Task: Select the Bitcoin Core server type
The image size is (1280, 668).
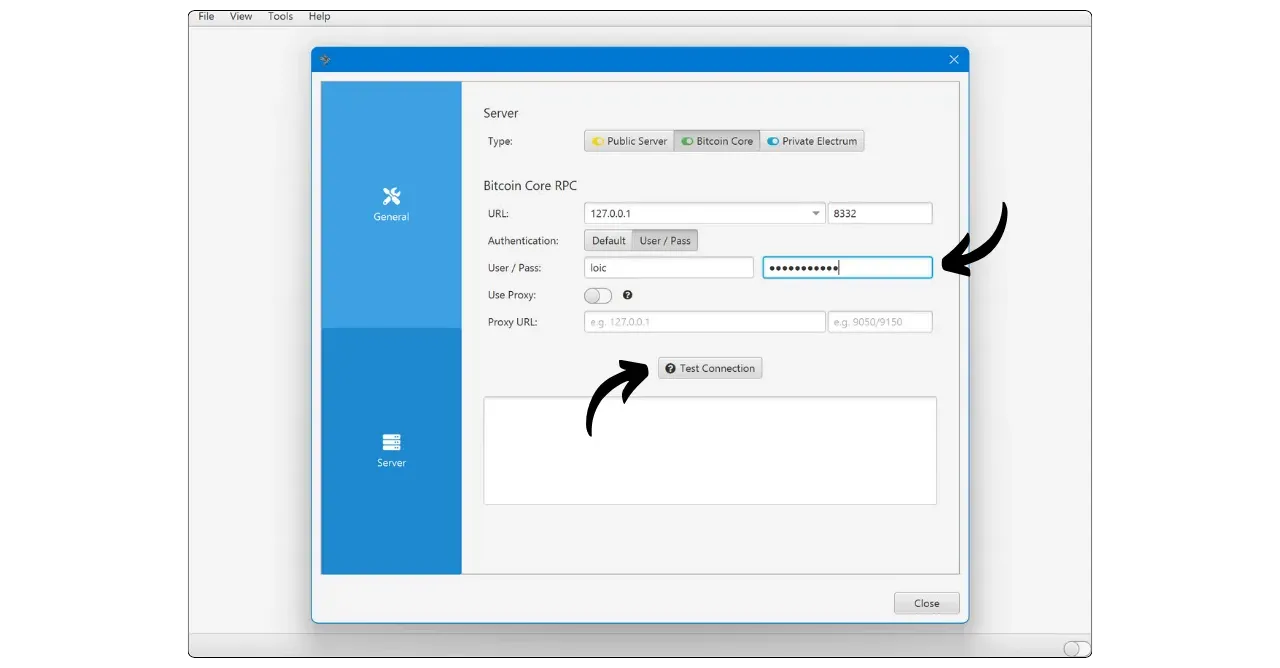Action: click(717, 141)
